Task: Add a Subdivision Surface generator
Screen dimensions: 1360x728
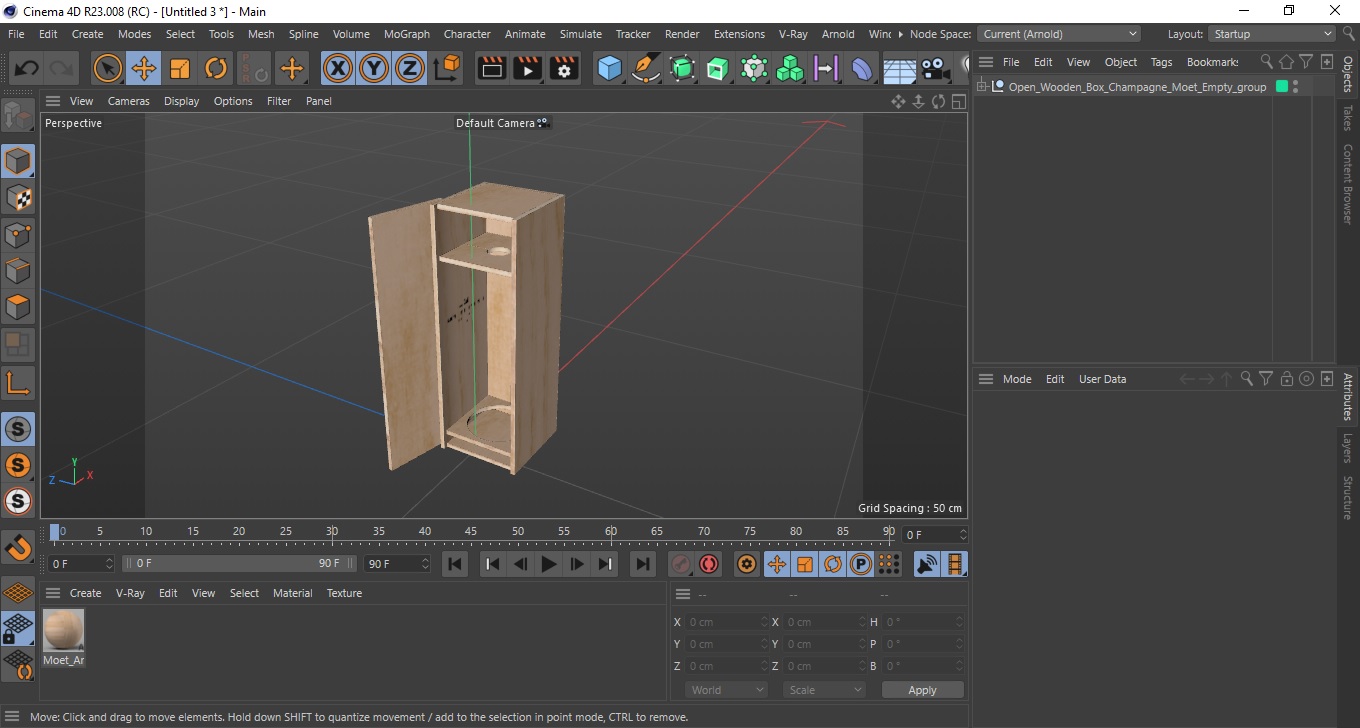Action: click(682, 69)
